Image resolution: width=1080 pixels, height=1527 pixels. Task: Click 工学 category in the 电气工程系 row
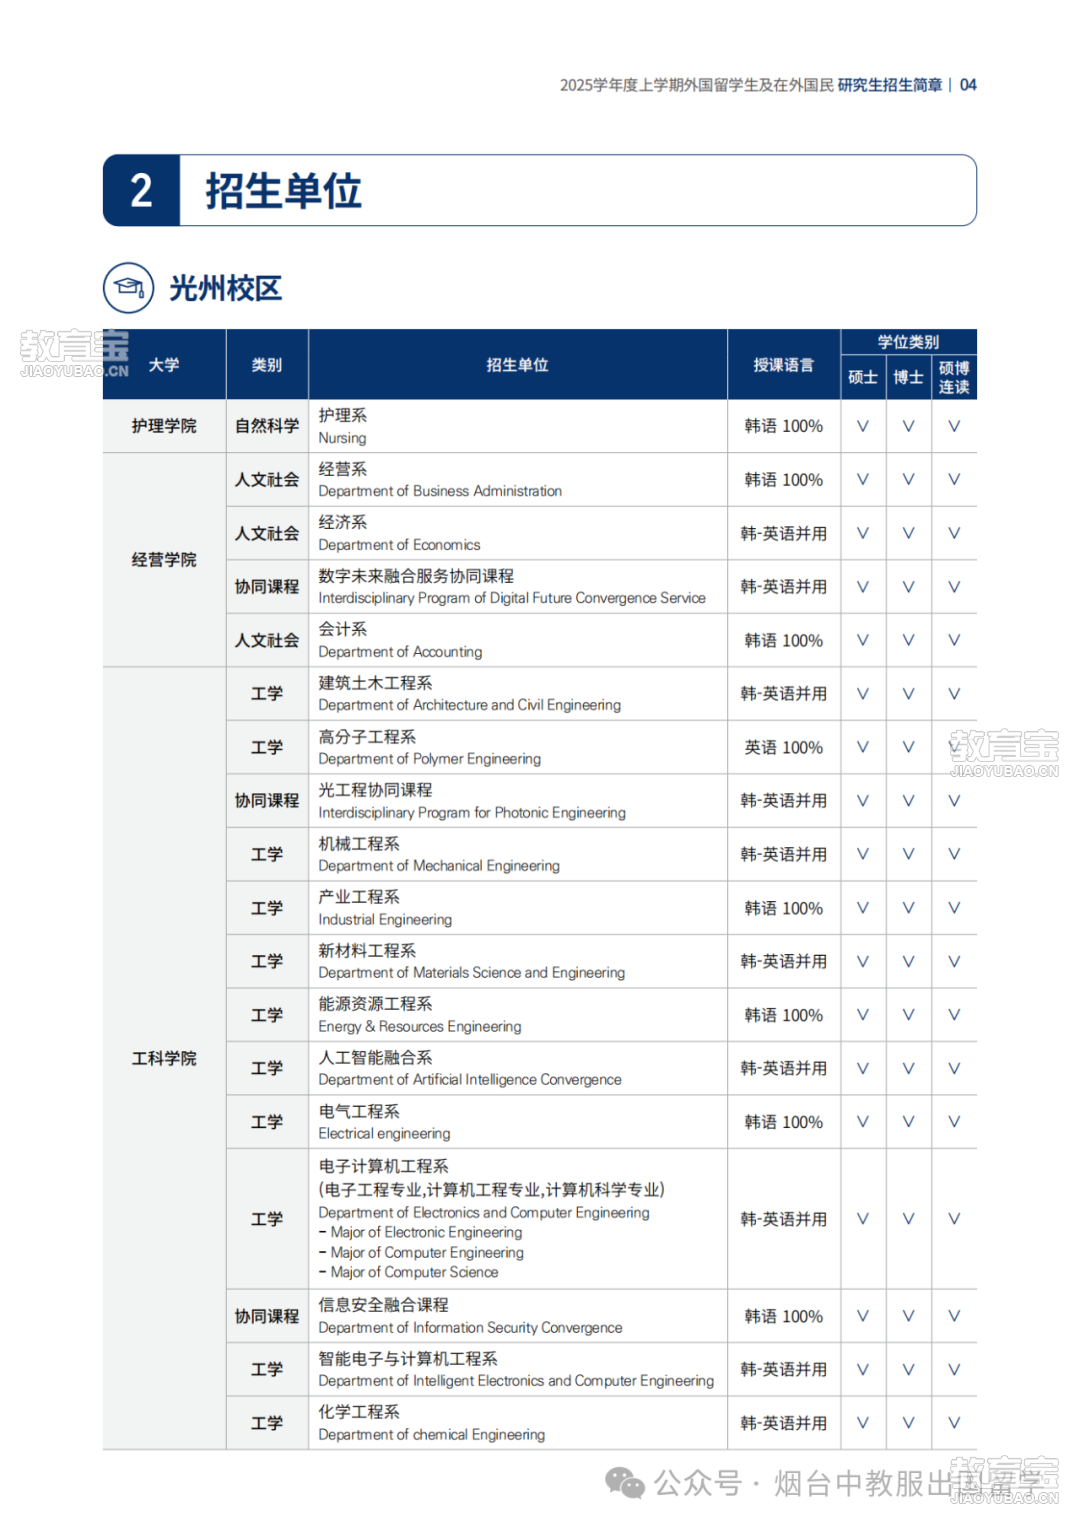click(x=267, y=1123)
